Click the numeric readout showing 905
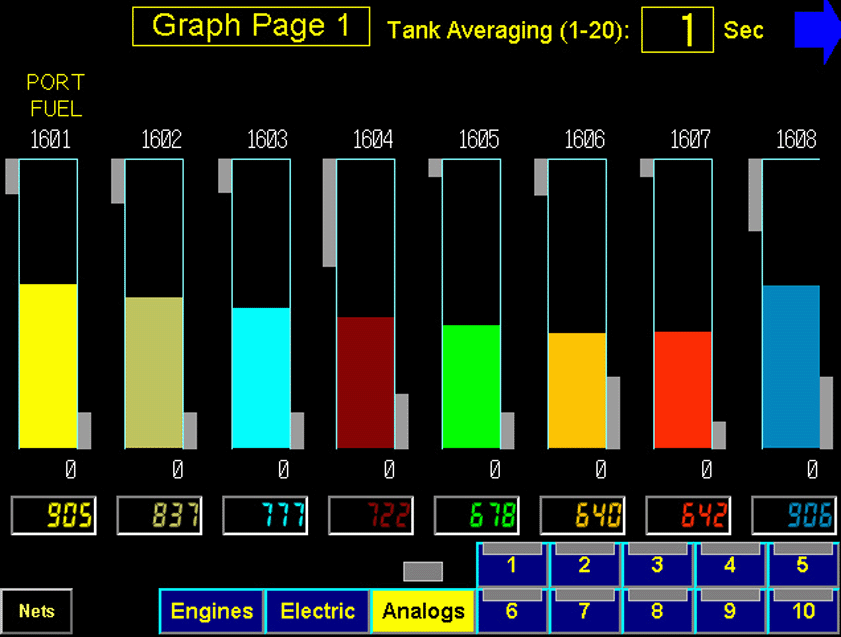 pyautogui.click(x=53, y=515)
